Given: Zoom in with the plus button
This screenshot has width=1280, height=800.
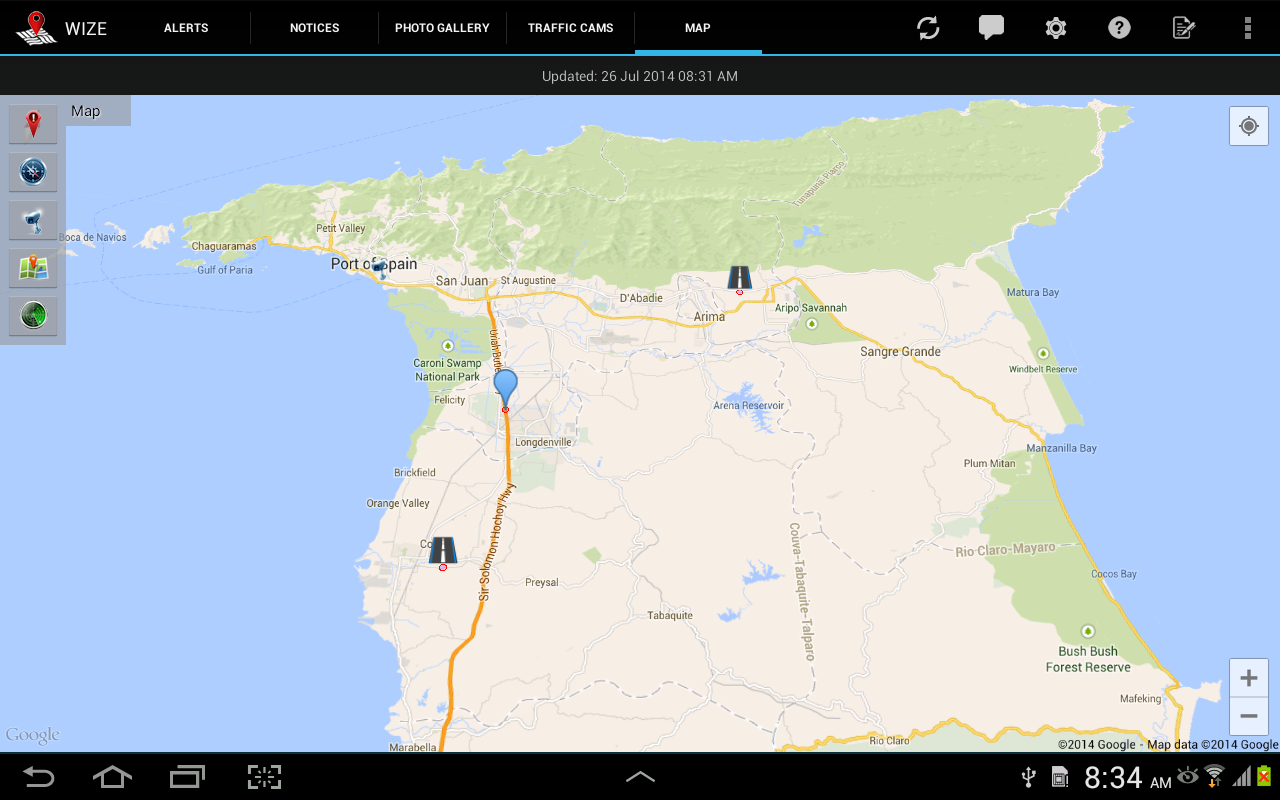Looking at the screenshot, I should [1248, 678].
